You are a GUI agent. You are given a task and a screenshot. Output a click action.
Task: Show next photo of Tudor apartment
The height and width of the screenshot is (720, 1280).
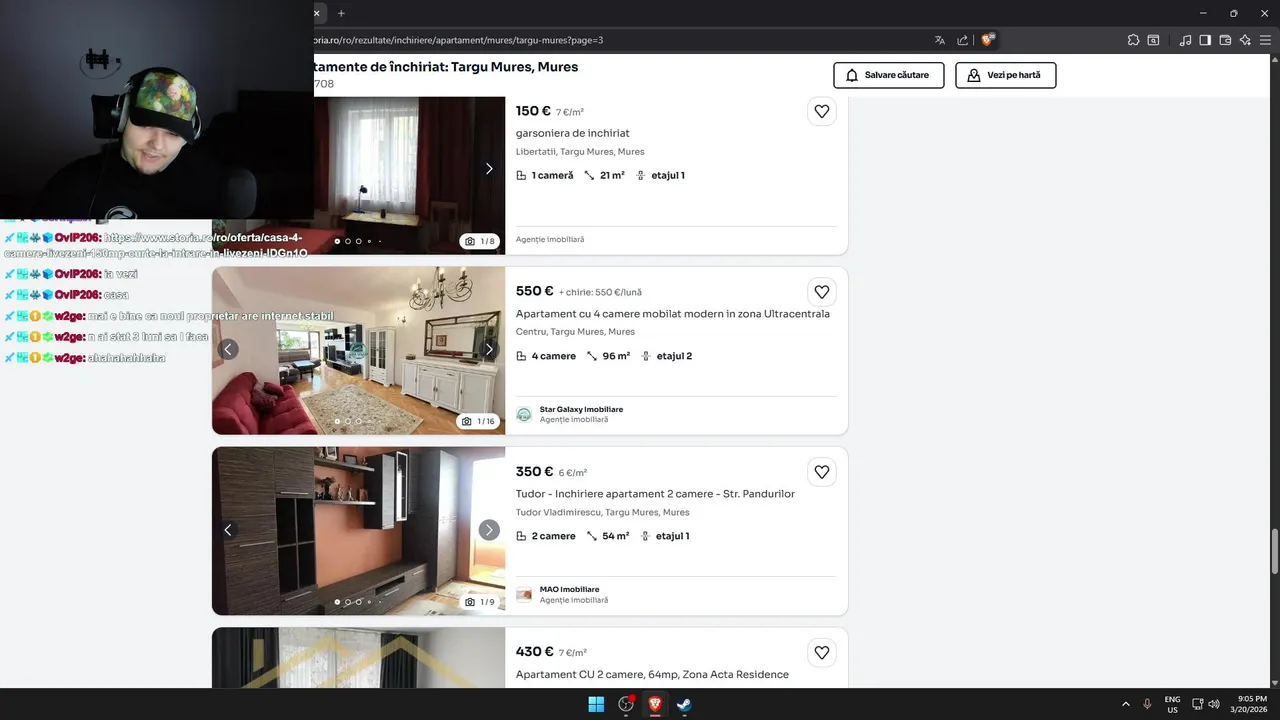click(489, 530)
